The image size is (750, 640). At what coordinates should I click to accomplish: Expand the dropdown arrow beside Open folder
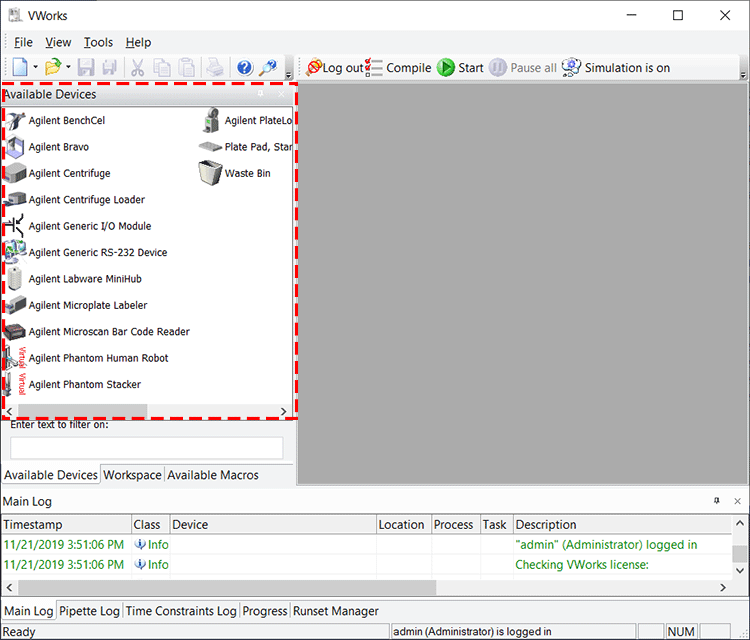(x=68, y=67)
